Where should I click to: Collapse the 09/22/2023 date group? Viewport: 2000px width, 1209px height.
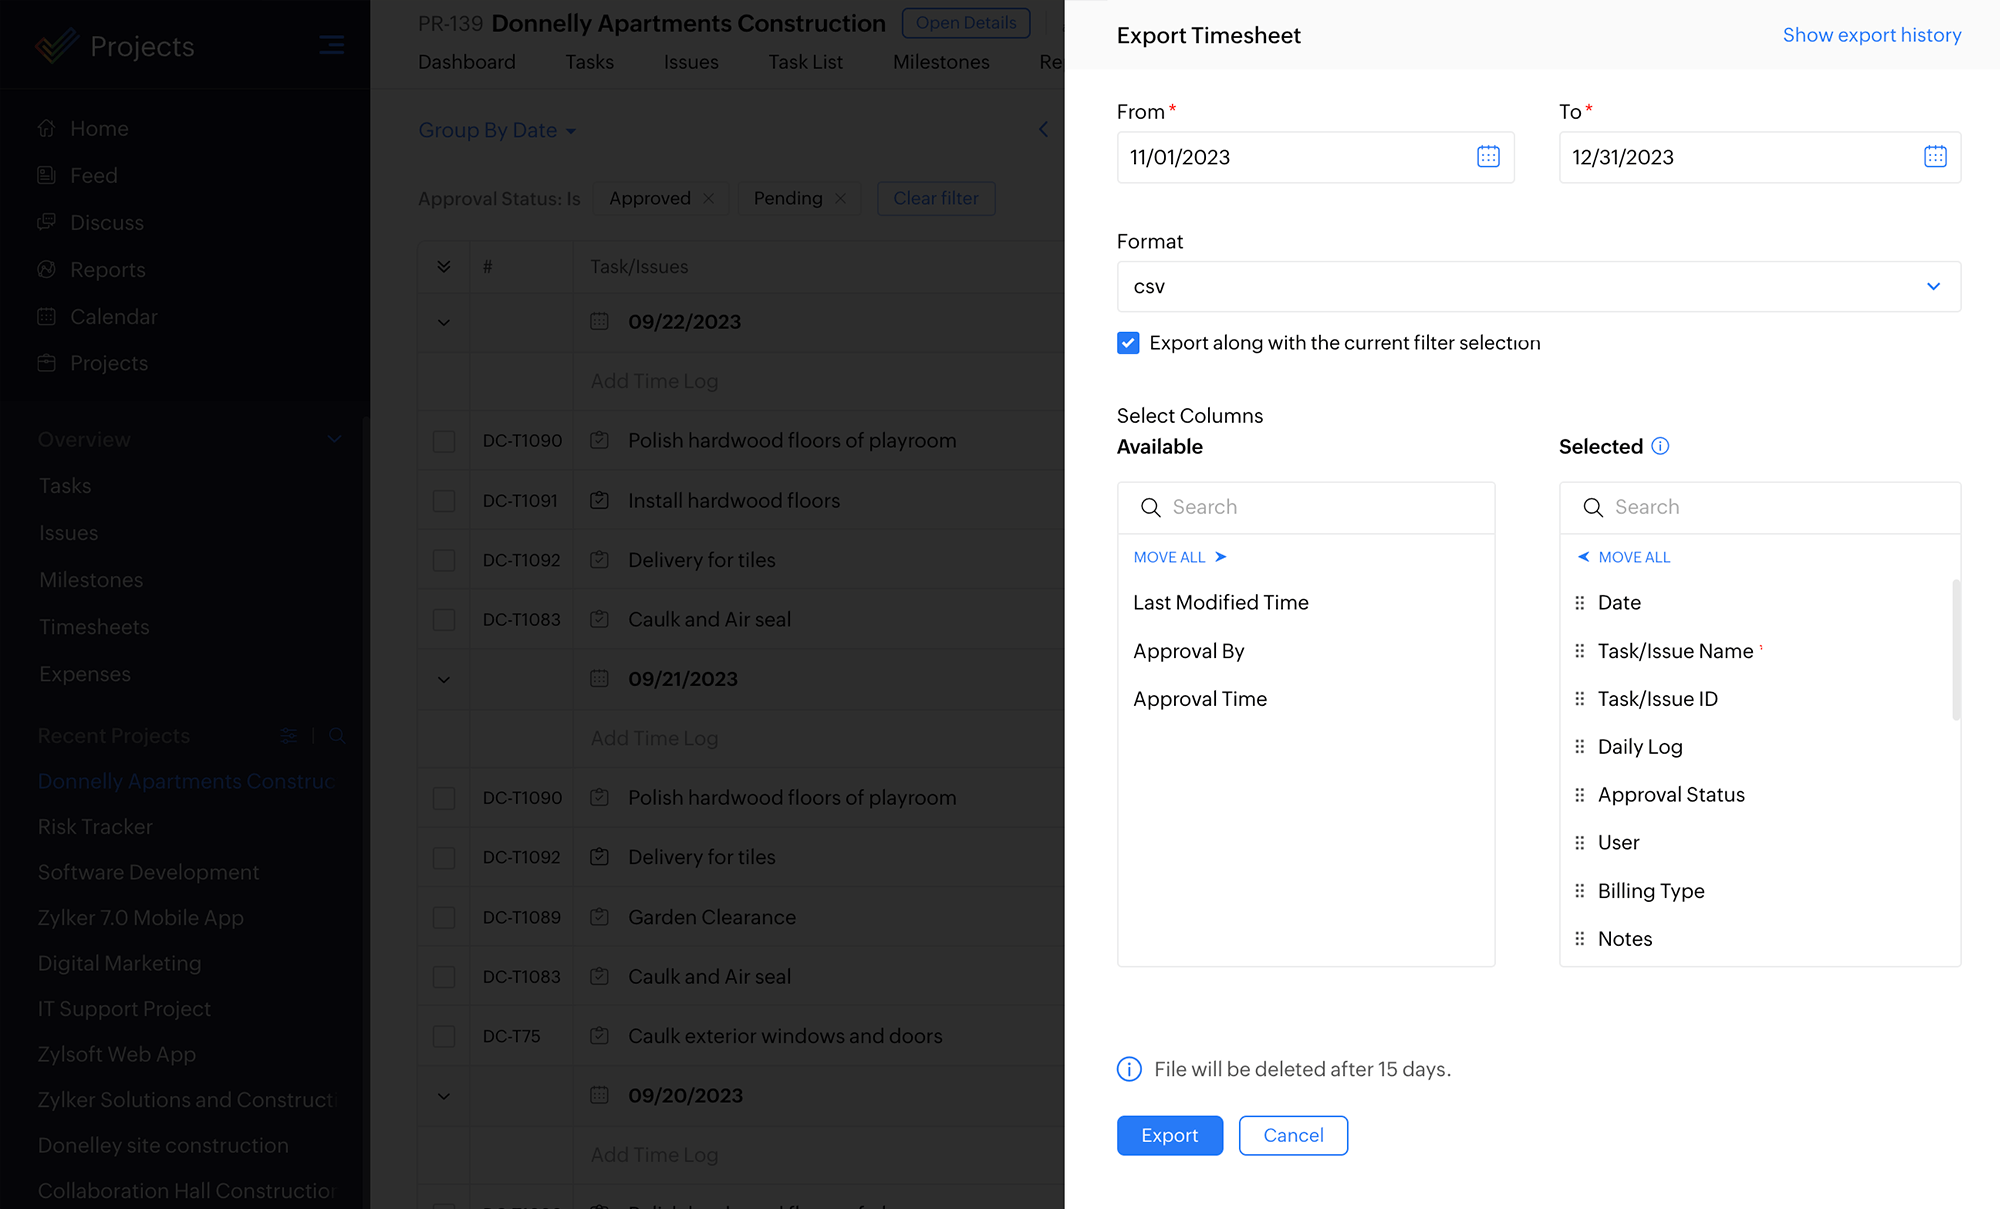point(444,322)
